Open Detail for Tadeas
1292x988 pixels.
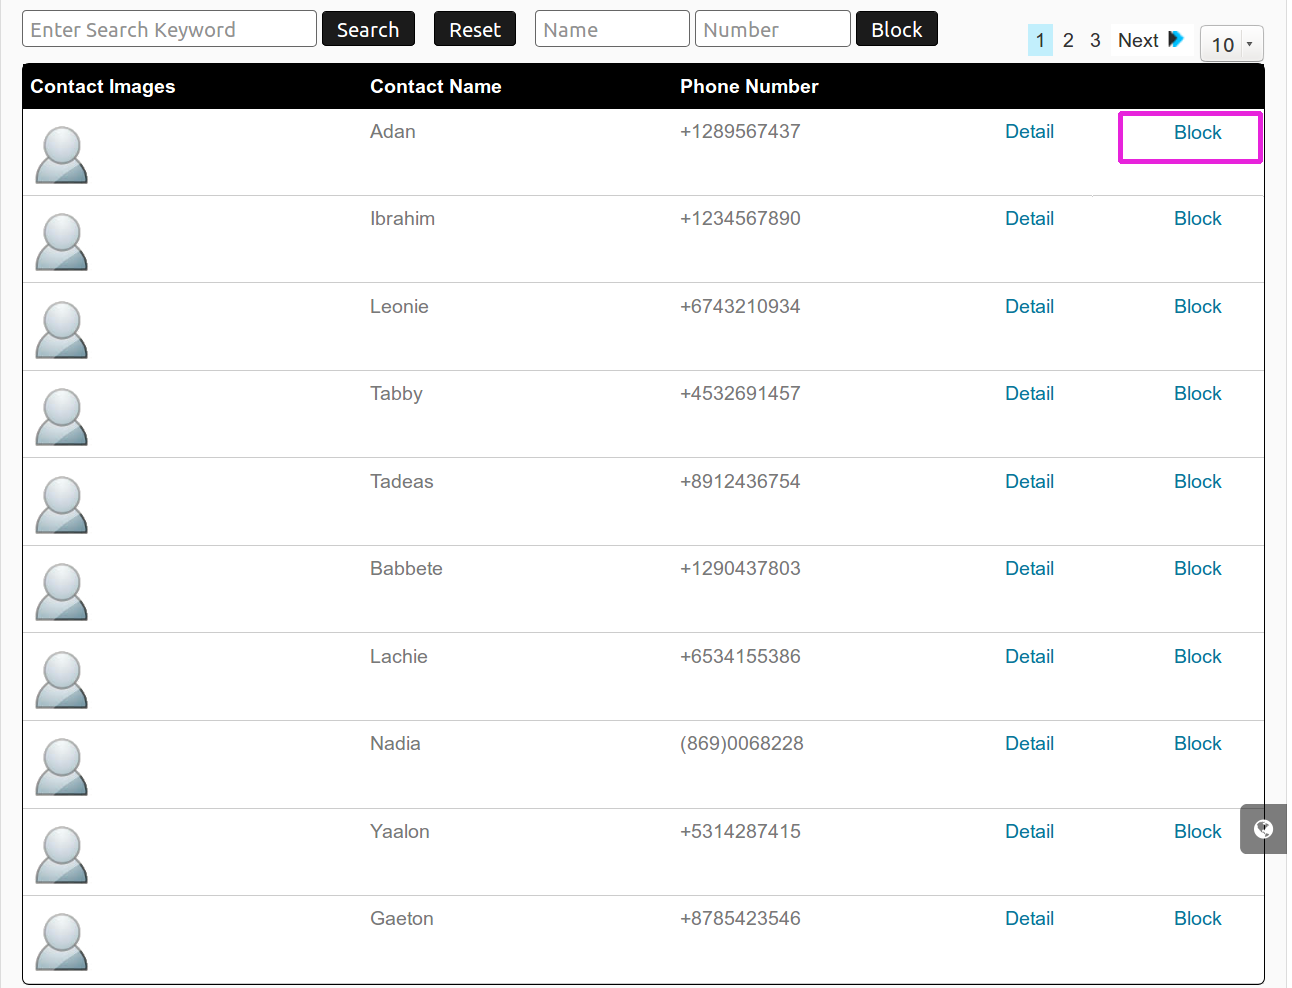click(x=1029, y=482)
